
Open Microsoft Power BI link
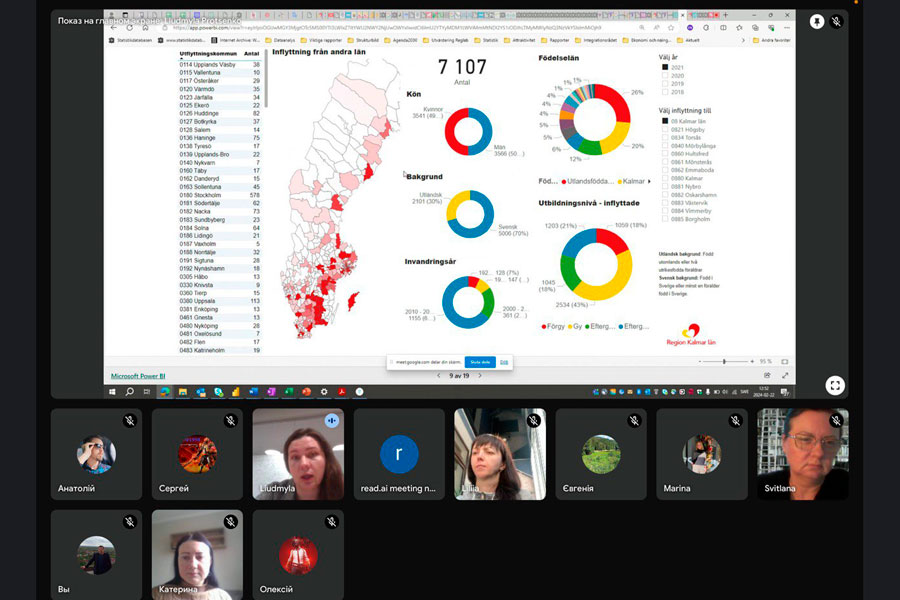tap(138, 376)
